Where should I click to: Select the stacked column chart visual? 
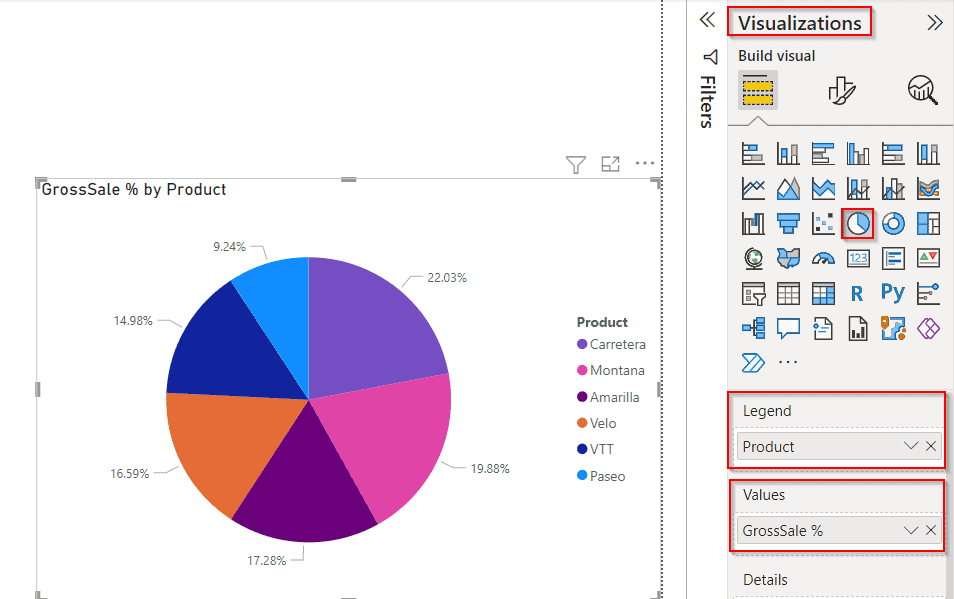point(788,154)
